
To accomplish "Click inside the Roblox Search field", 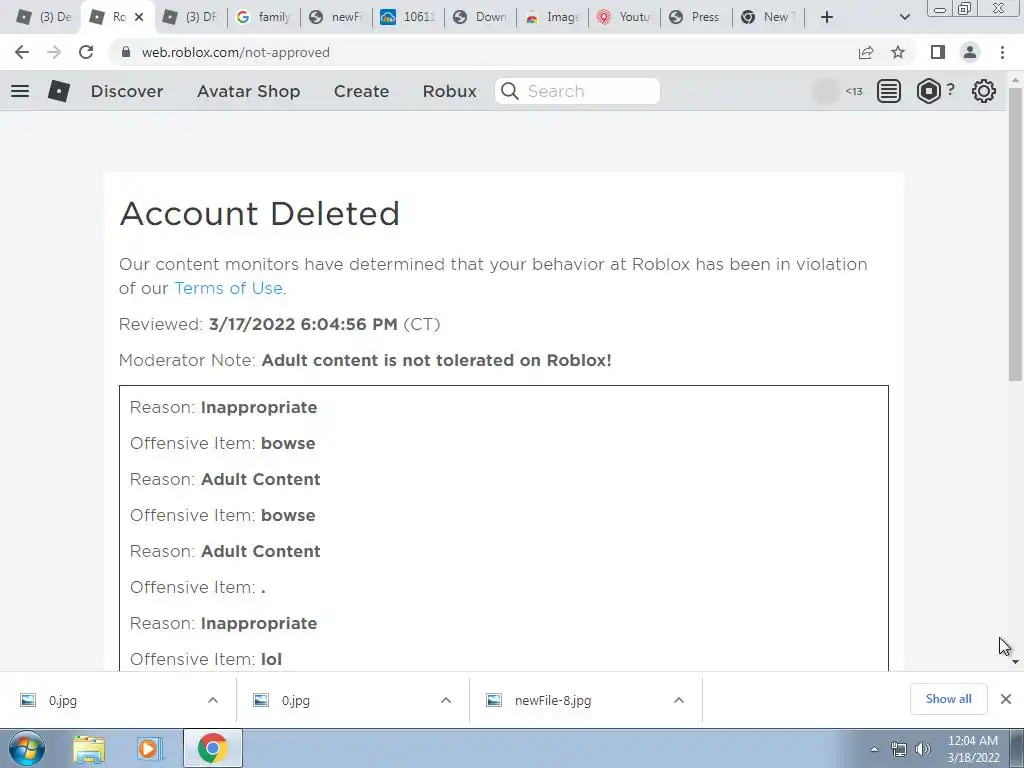I will pyautogui.click(x=577, y=91).
